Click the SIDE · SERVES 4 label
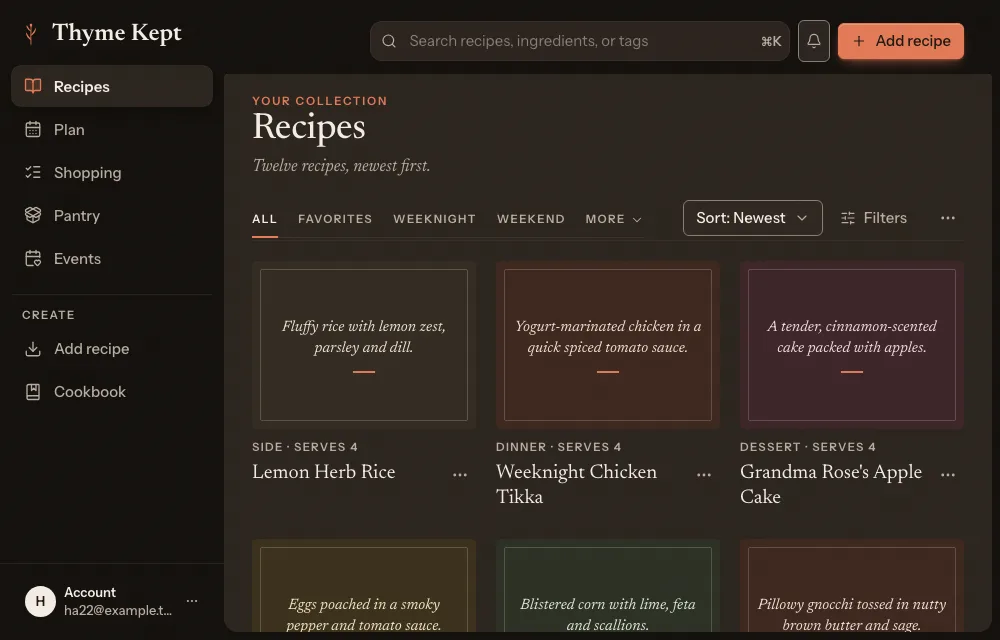 tap(305, 447)
